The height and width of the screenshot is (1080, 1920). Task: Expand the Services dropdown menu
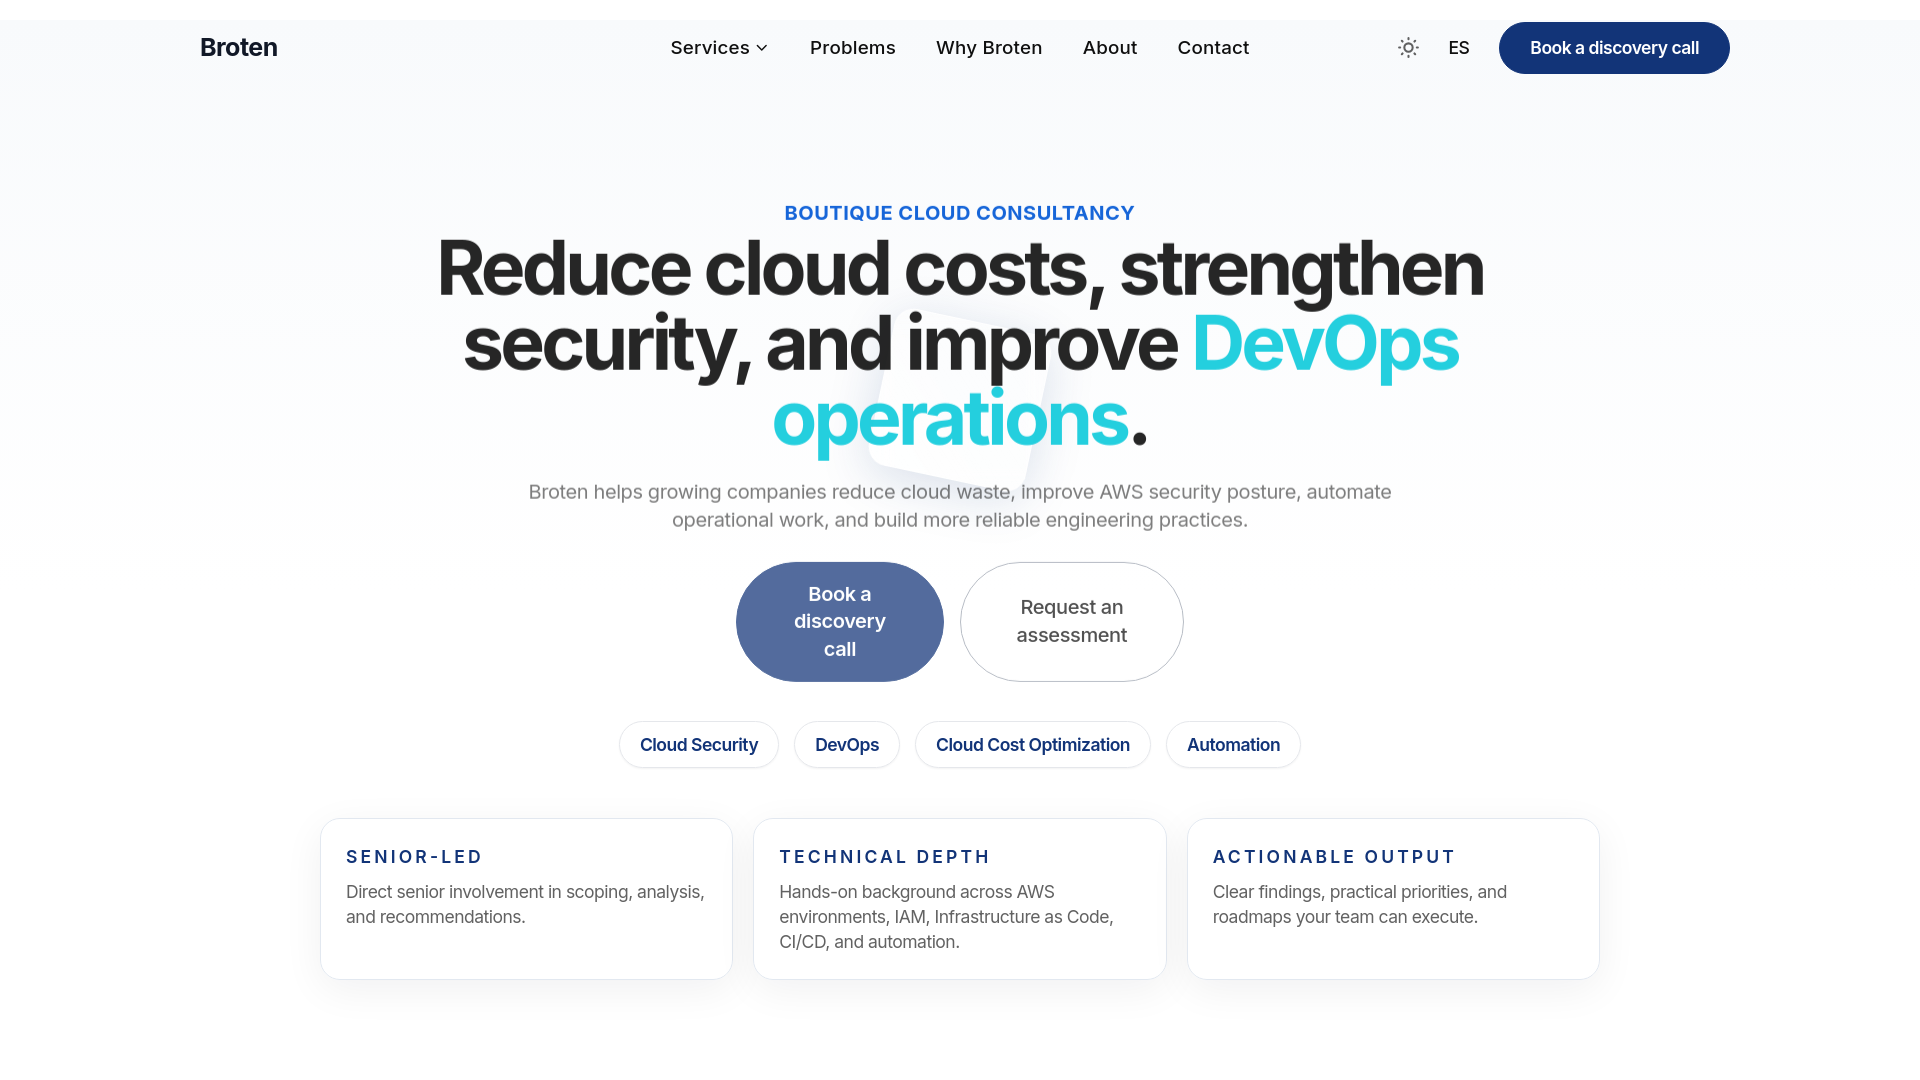click(719, 48)
